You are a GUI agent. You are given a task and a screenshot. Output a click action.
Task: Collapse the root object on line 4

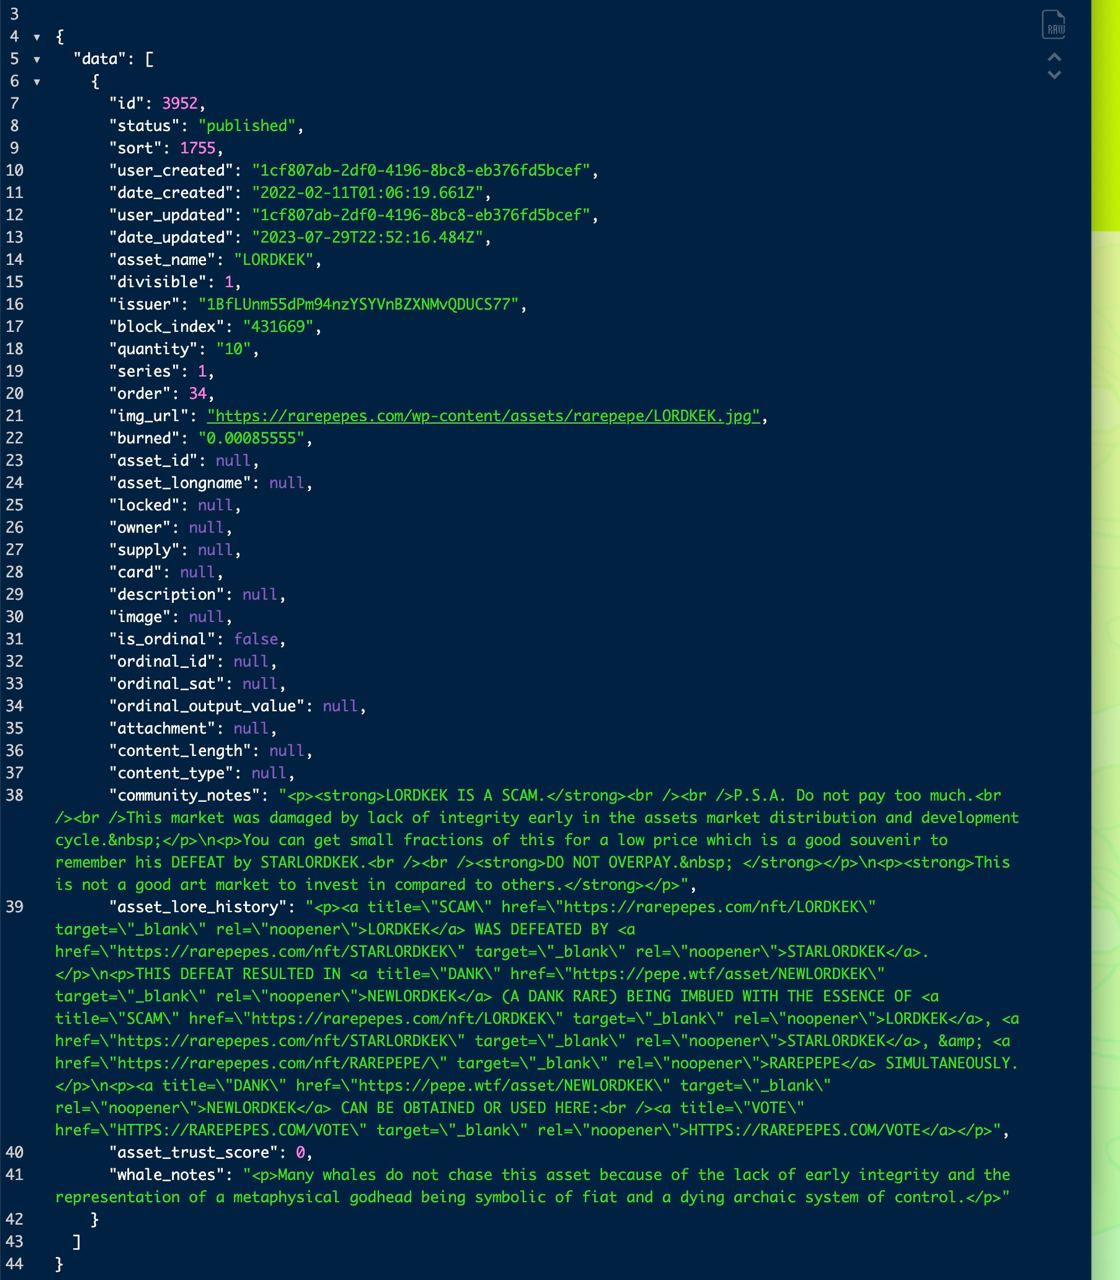[x=37, y=37]
